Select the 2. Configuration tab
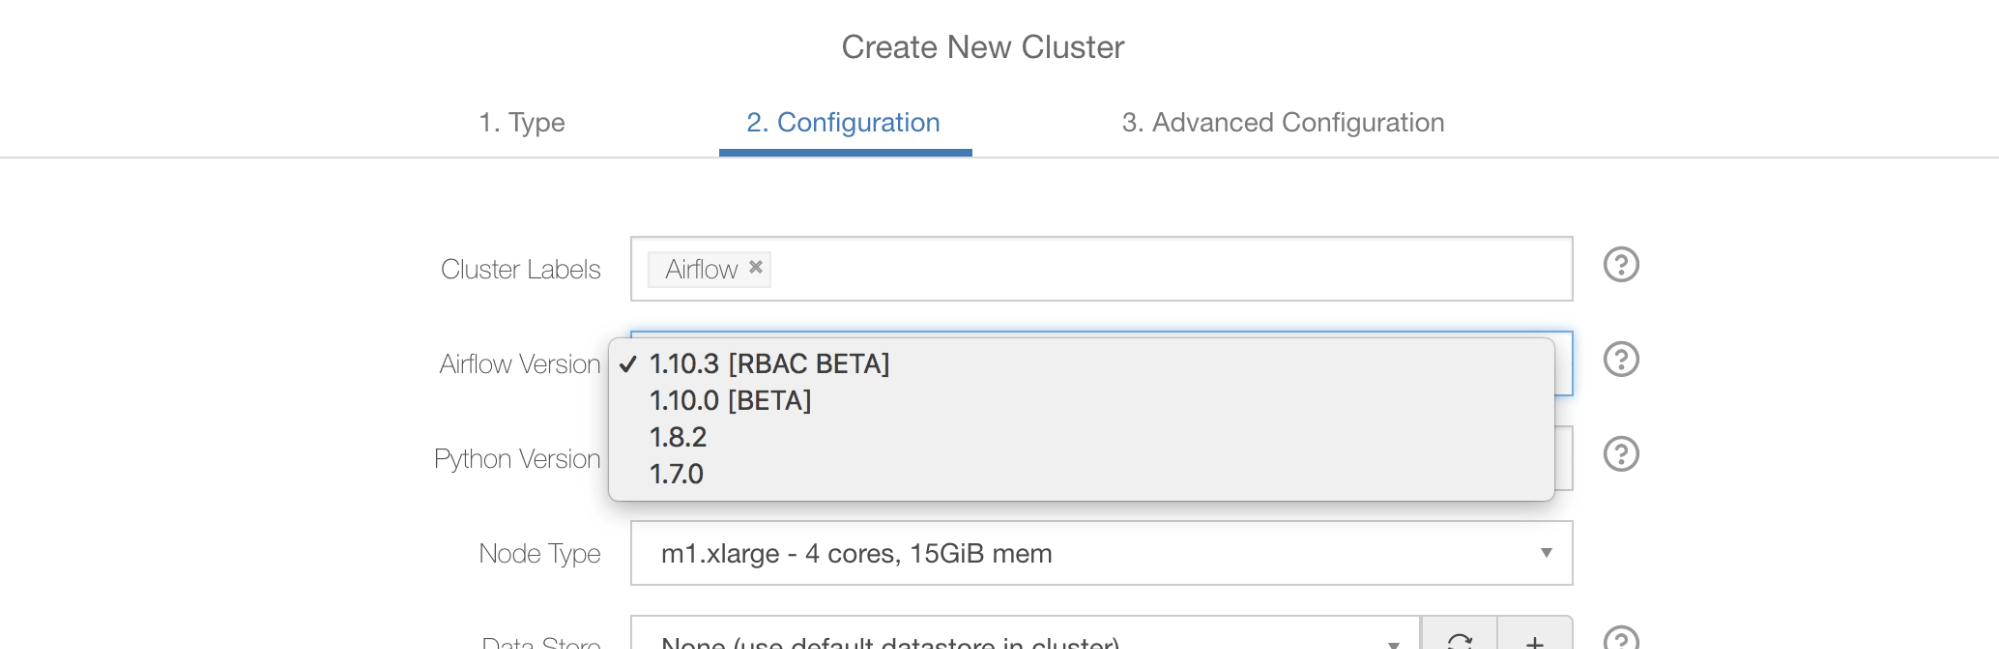The height and width of the screenshot is (649, 1999). point(844,122)
